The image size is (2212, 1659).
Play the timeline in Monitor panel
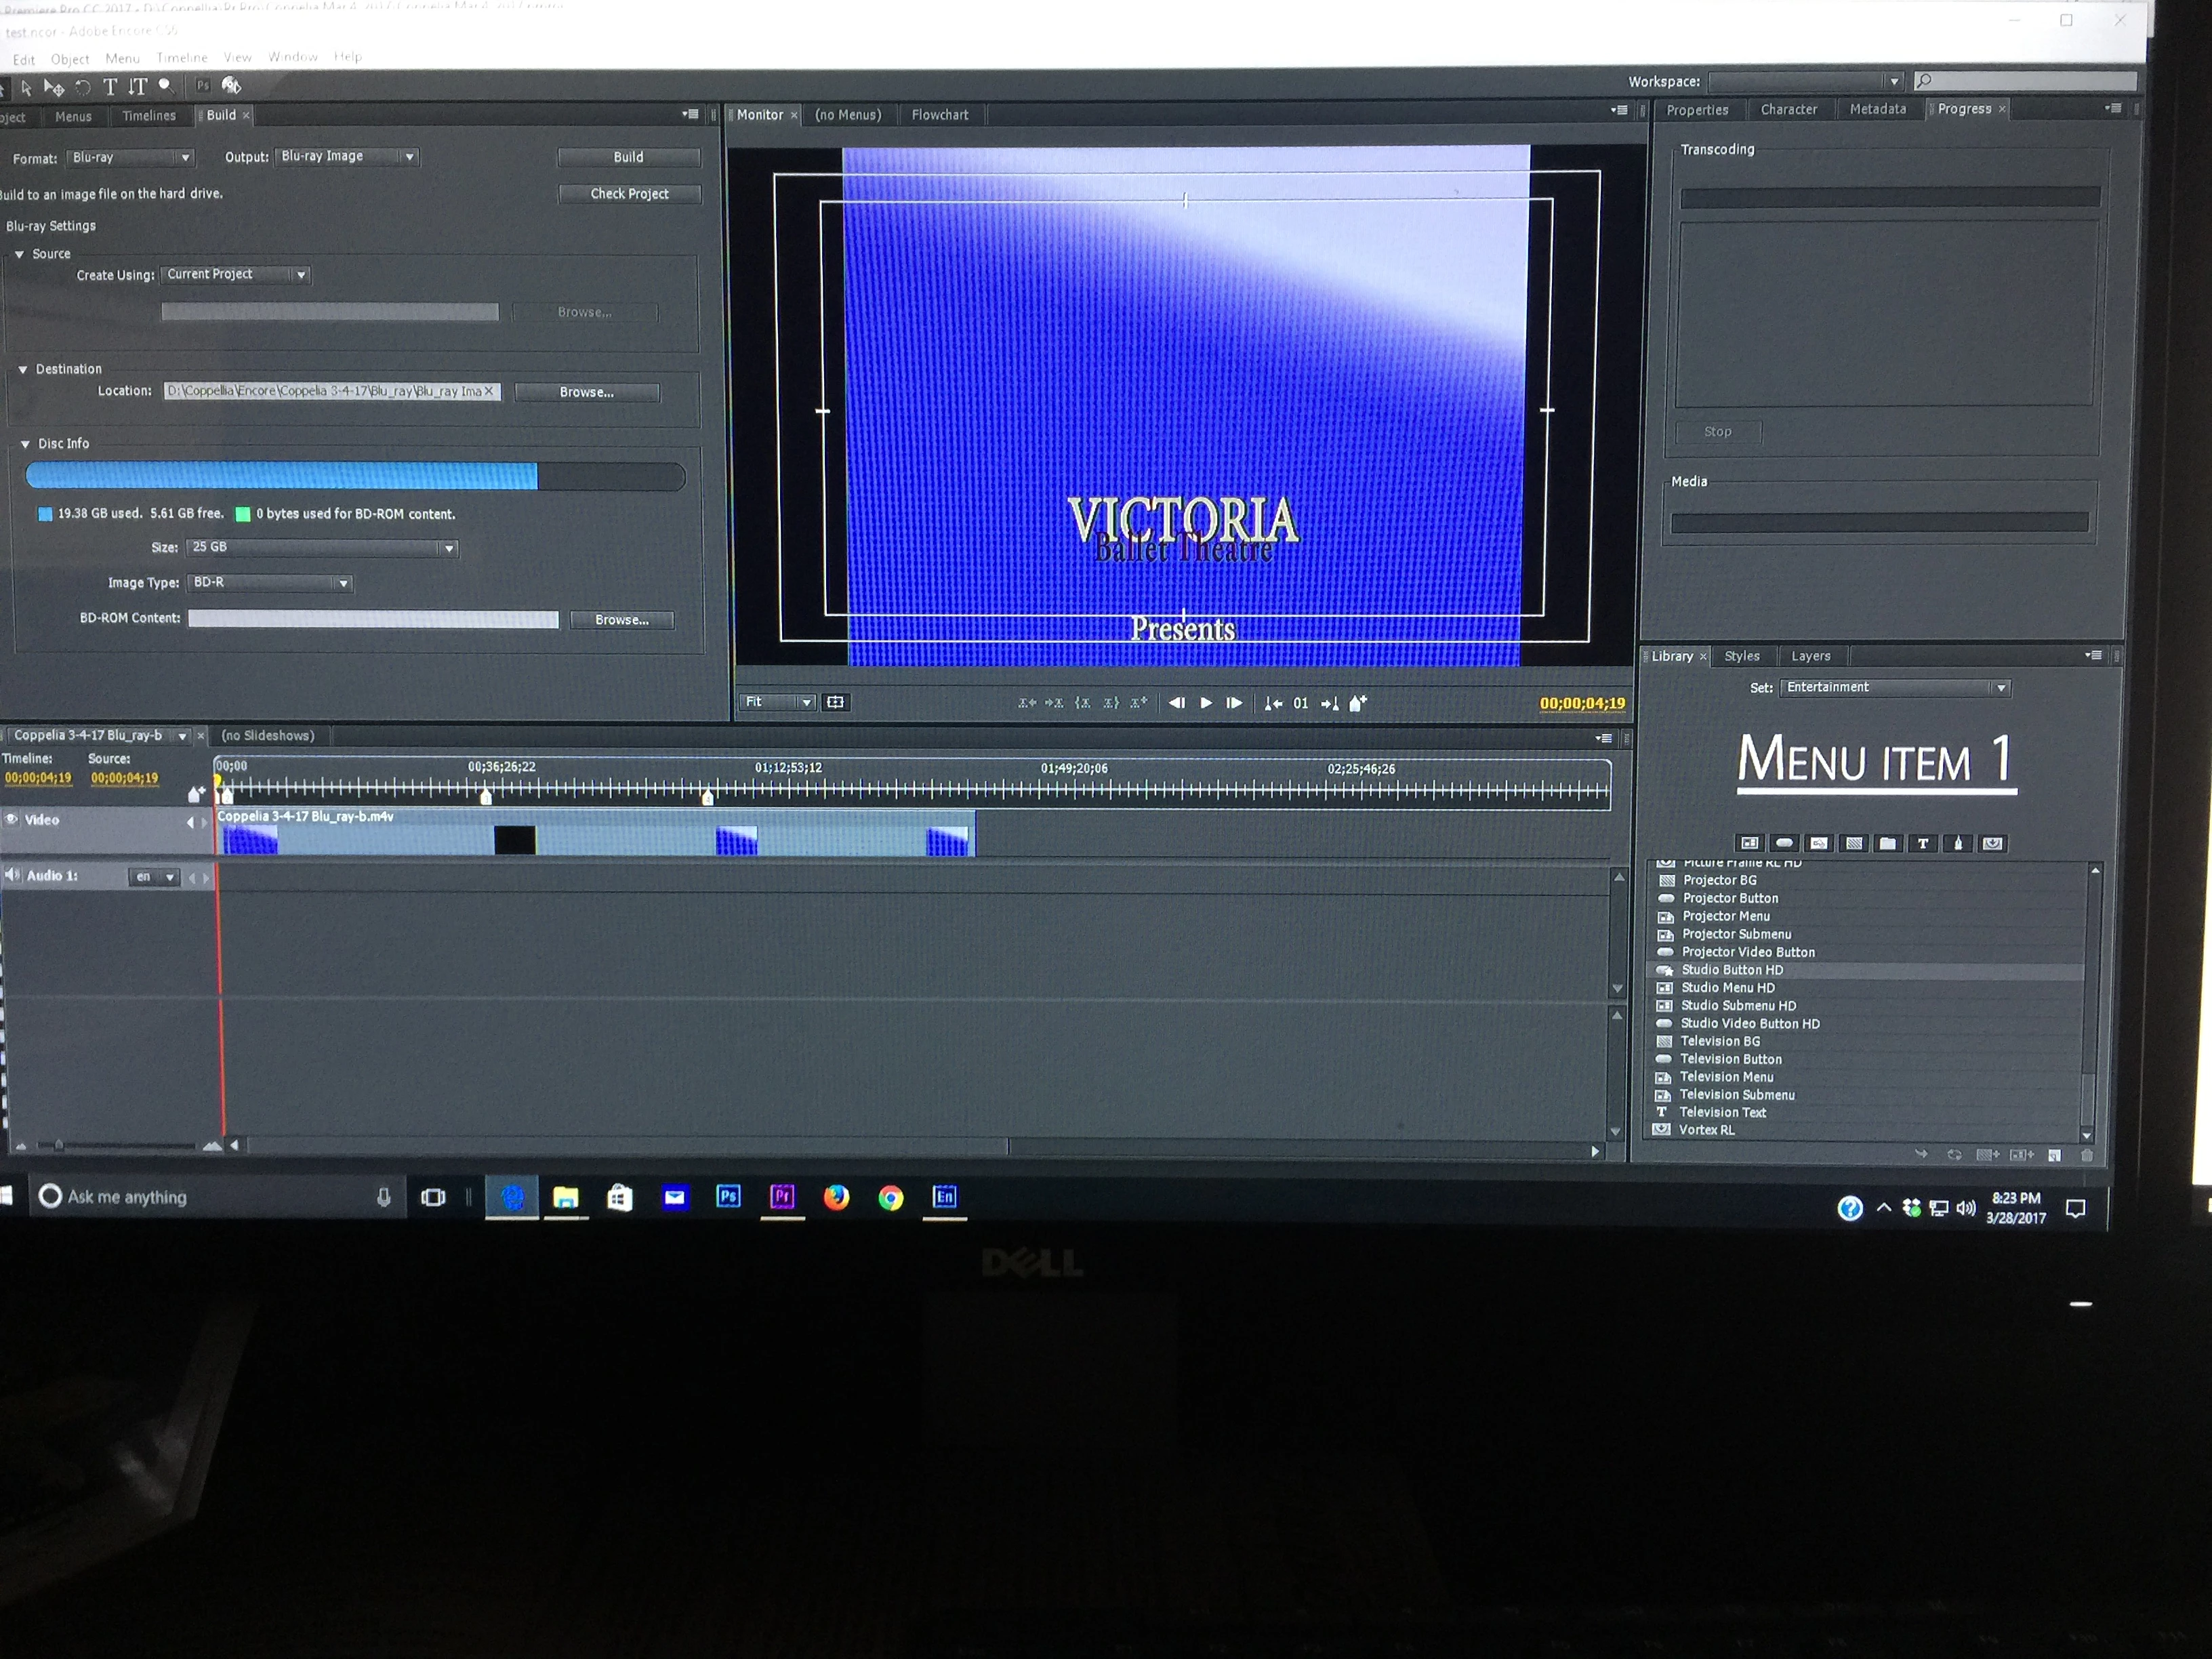pos(1206,703)
